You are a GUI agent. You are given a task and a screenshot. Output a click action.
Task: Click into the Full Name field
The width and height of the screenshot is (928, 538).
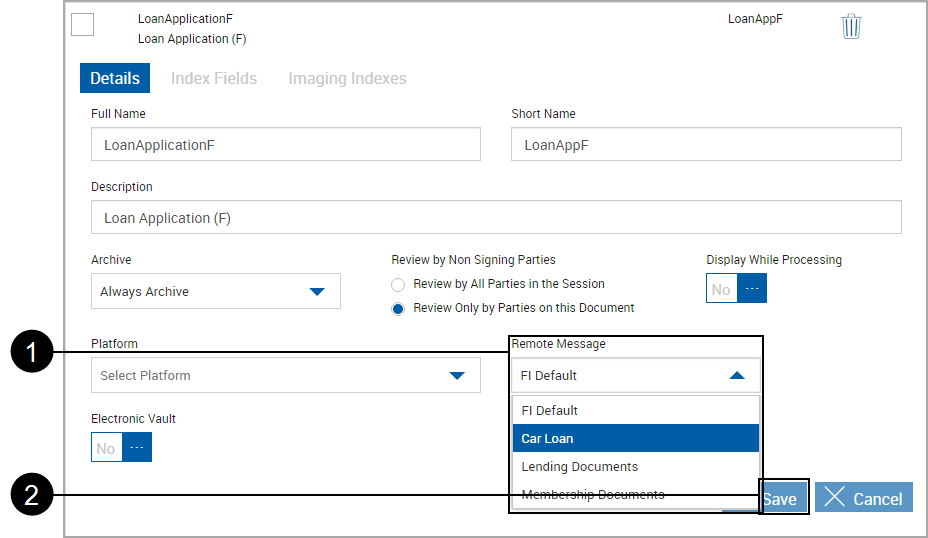(x=285, y=145)
